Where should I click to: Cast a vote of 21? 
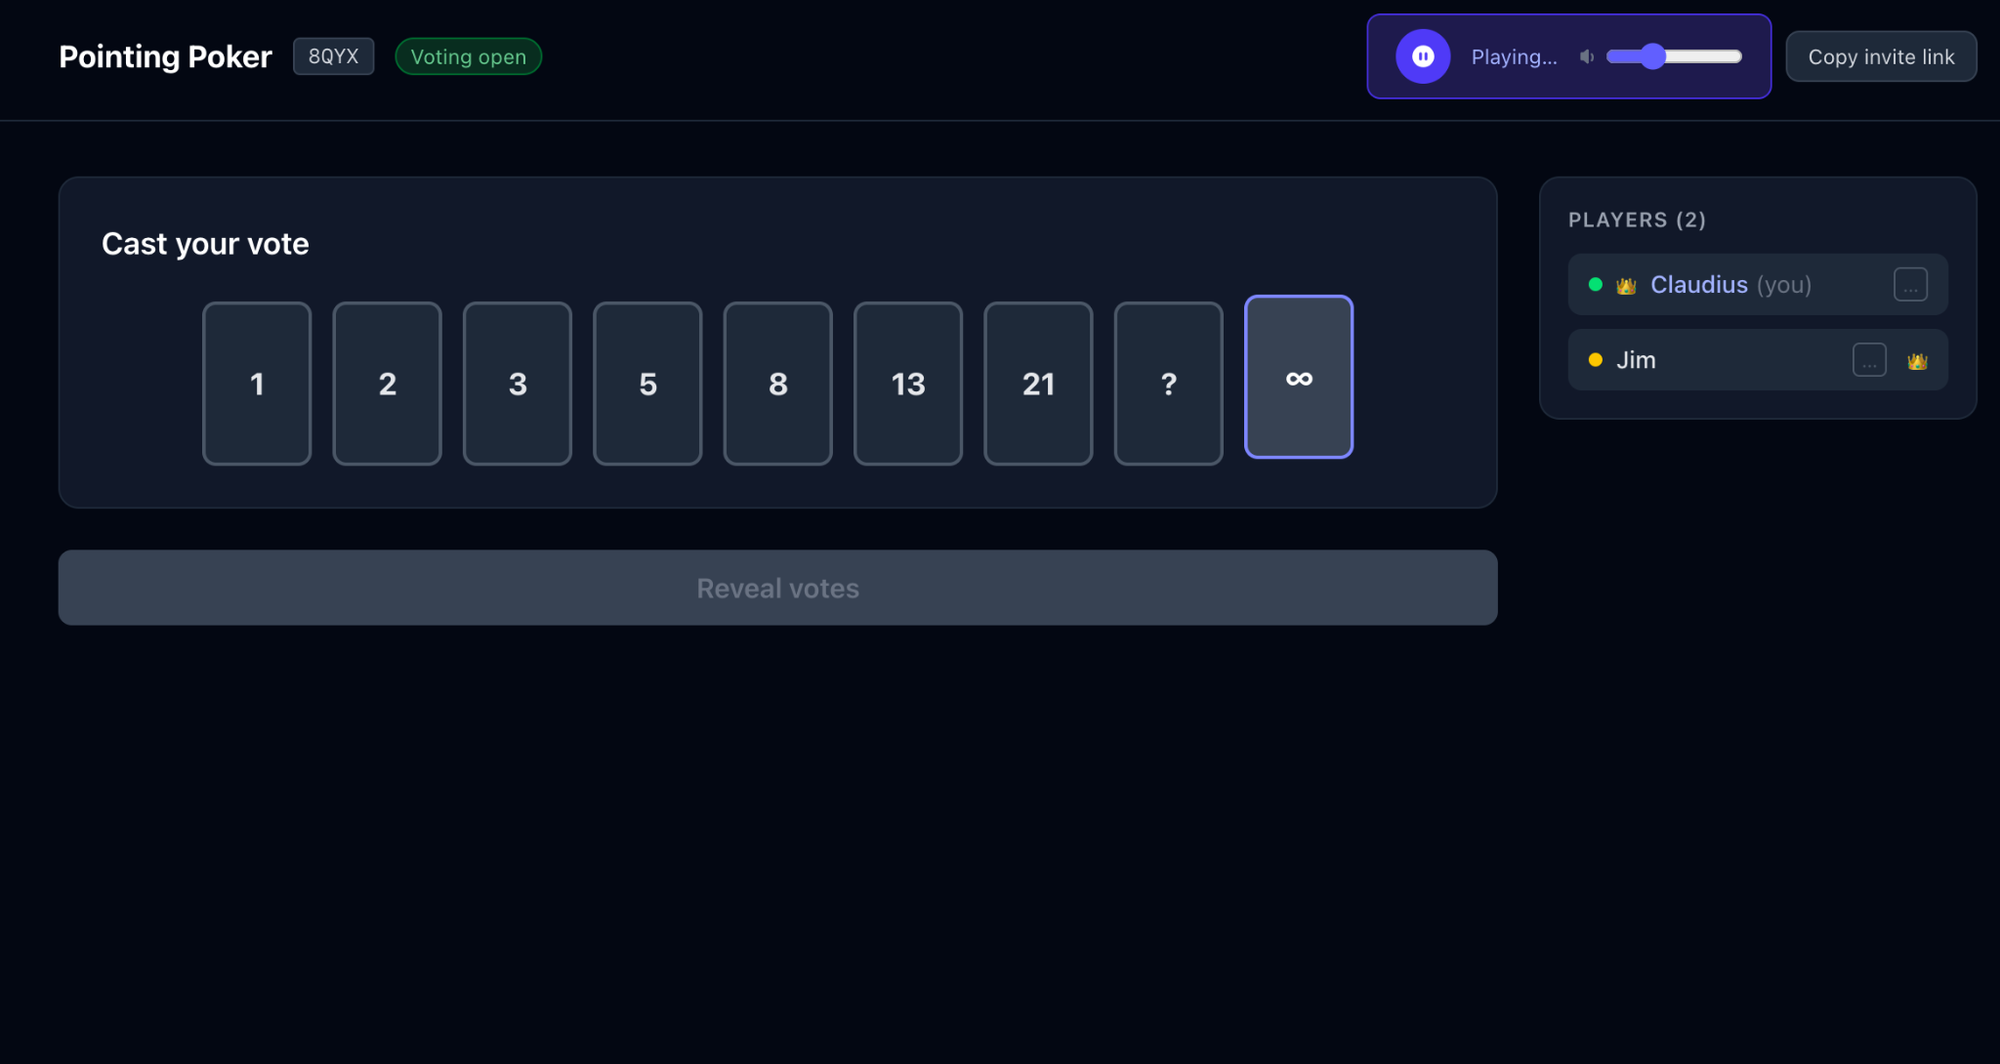point(1038,384)
